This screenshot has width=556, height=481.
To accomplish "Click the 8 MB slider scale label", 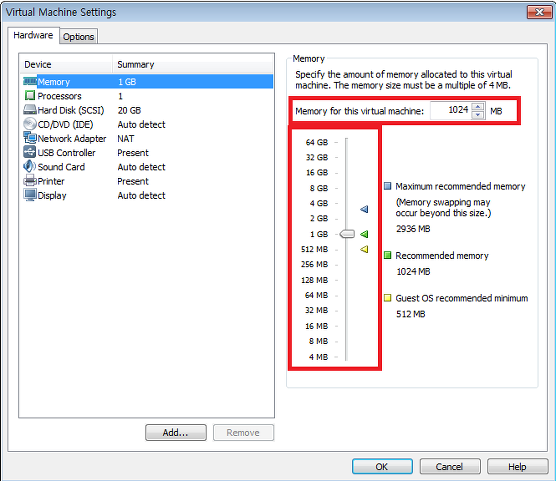I will [x=318, y=341].
